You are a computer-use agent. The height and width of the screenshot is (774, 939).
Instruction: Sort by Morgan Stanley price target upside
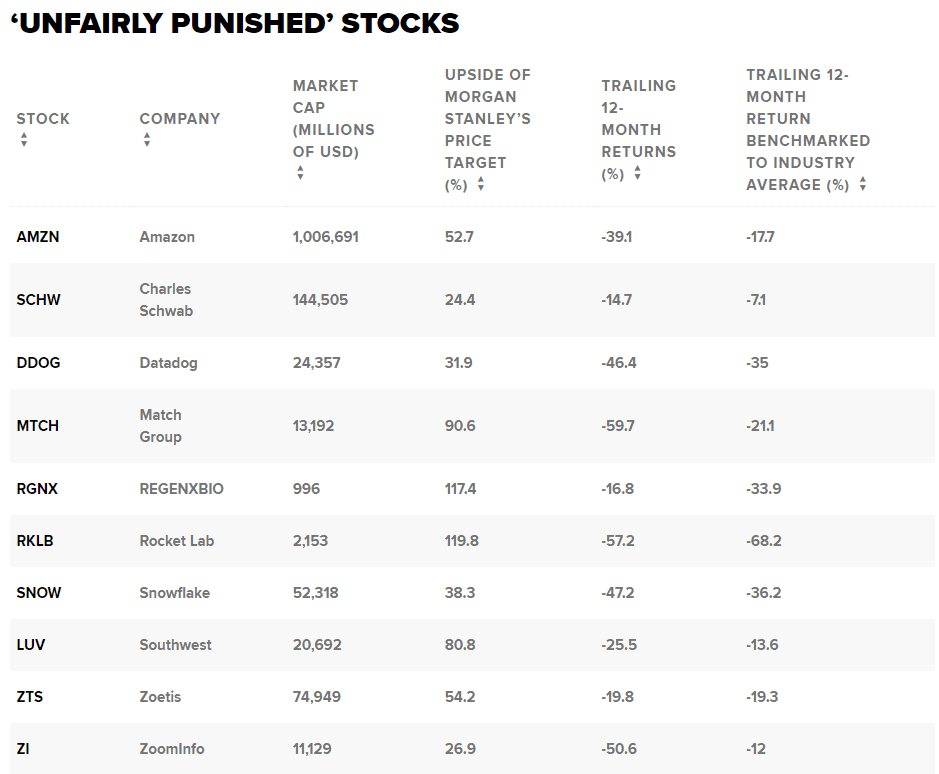click(x=480, y=184)
